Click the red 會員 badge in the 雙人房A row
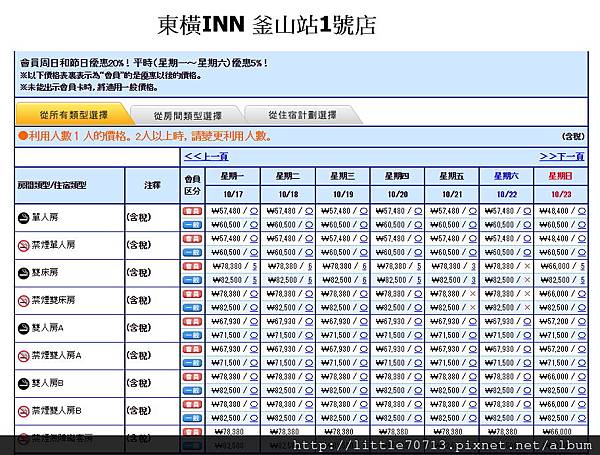This screenshot has width=600, height=455. pos(192,321)
